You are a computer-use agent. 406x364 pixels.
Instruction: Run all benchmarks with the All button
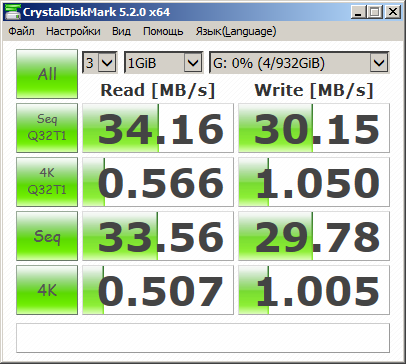click(x=47, y=74)
